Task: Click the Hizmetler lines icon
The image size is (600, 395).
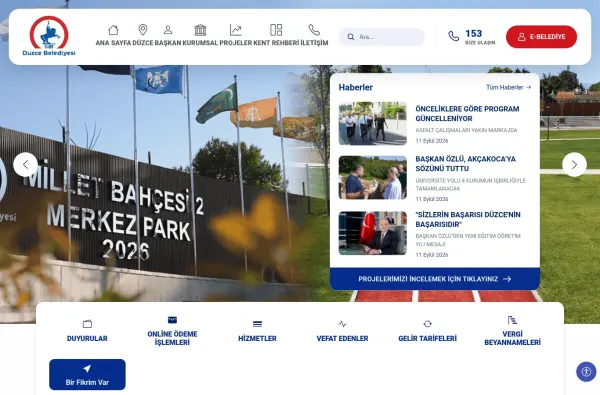Action: (x=258, y=324)
